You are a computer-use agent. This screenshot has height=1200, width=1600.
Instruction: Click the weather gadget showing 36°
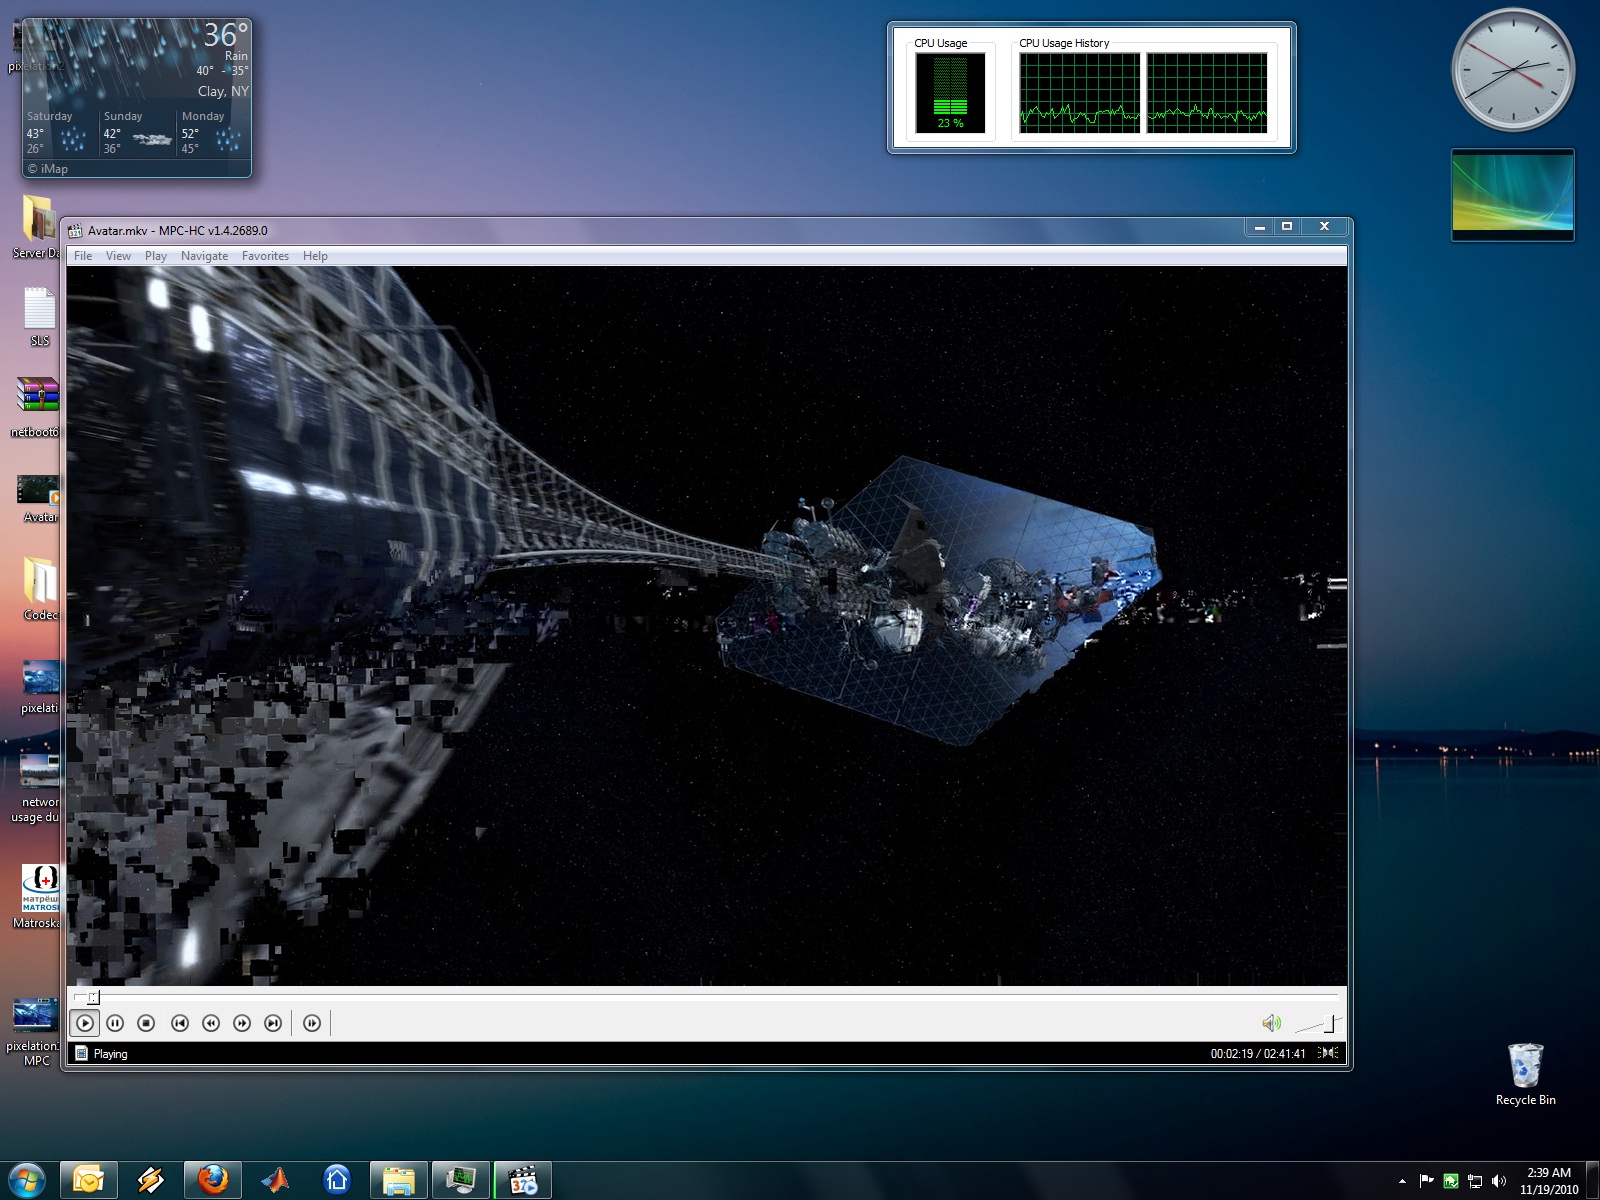[x=137, y=98]
